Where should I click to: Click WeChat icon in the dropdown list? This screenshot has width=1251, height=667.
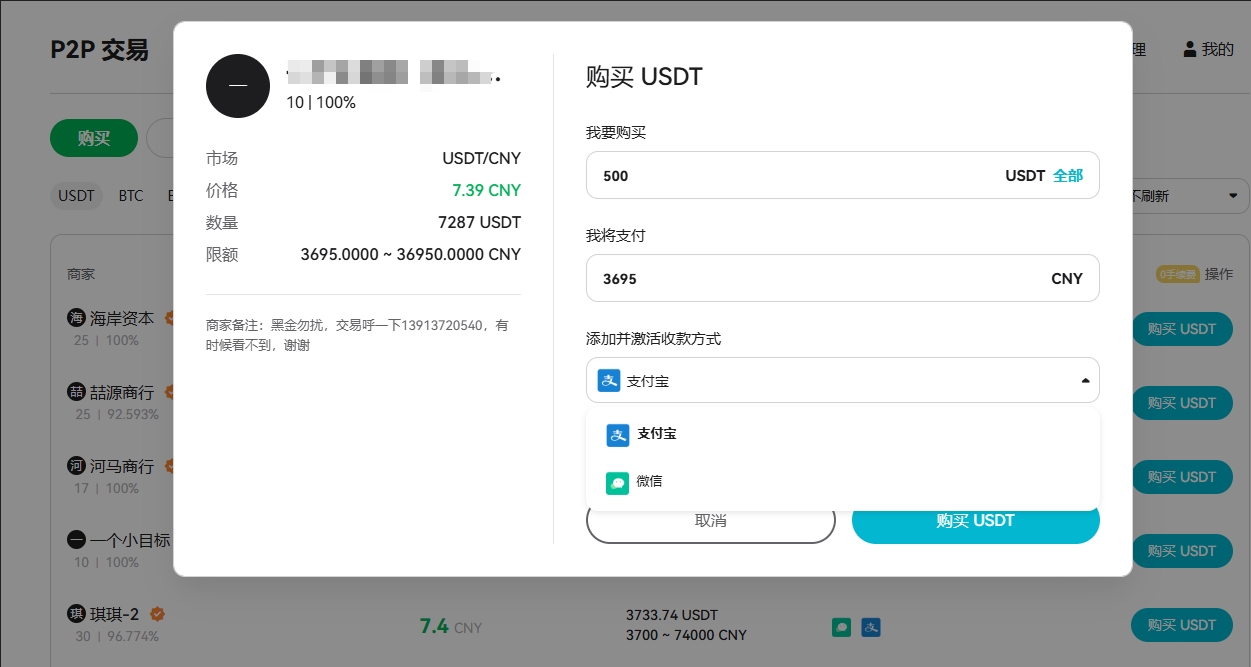tap(617, 482)
